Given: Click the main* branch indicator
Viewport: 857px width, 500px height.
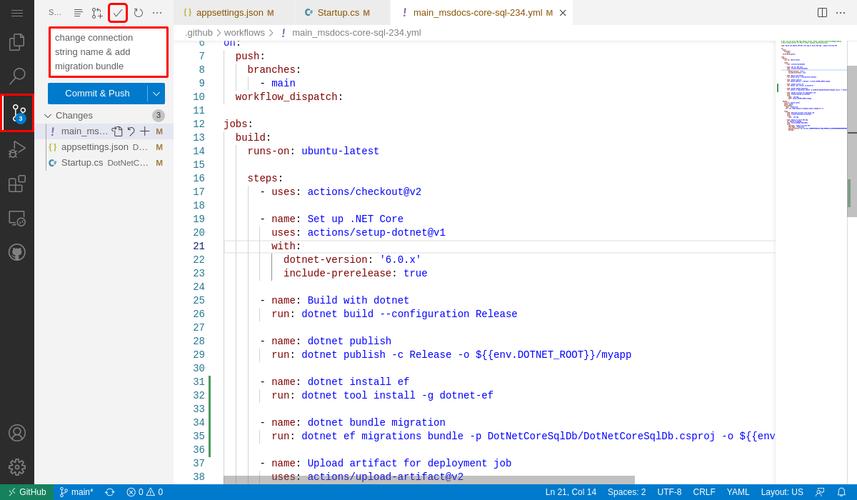Looking at the screenshot, I should (x=77, y=492).
